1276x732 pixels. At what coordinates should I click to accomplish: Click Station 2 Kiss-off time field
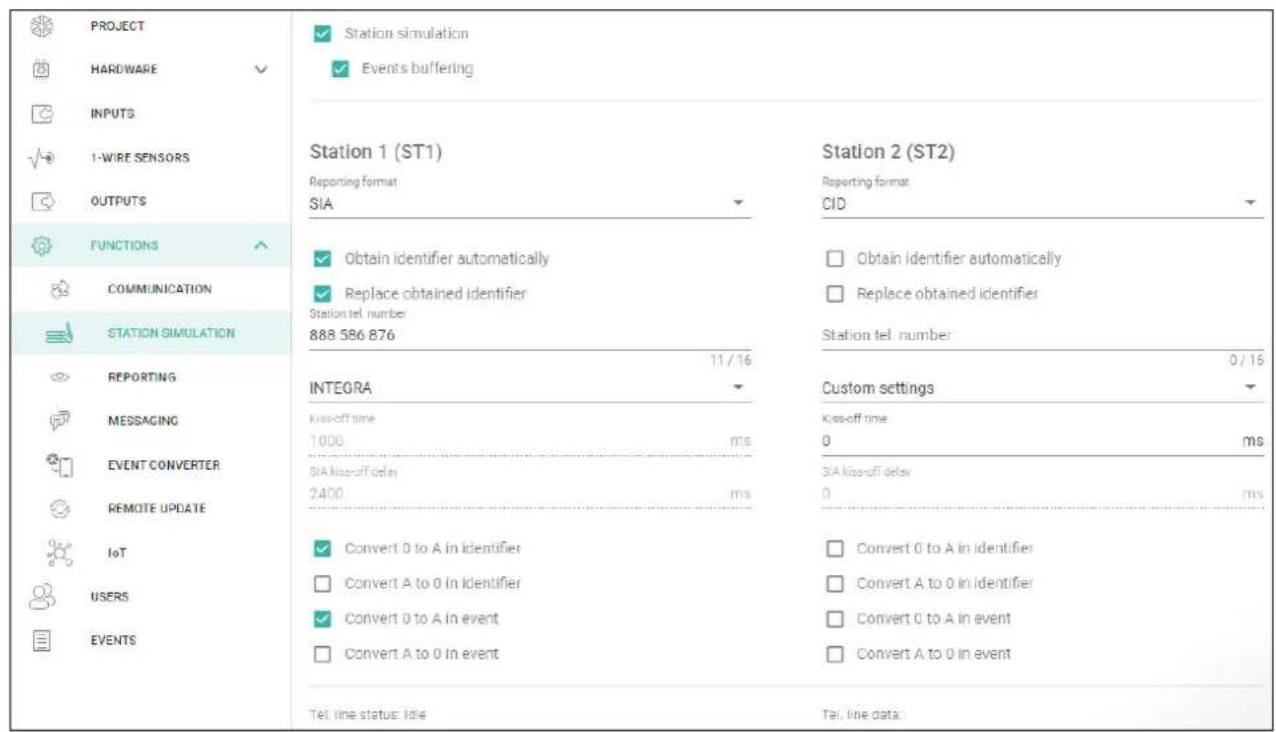pos(1041,441)
